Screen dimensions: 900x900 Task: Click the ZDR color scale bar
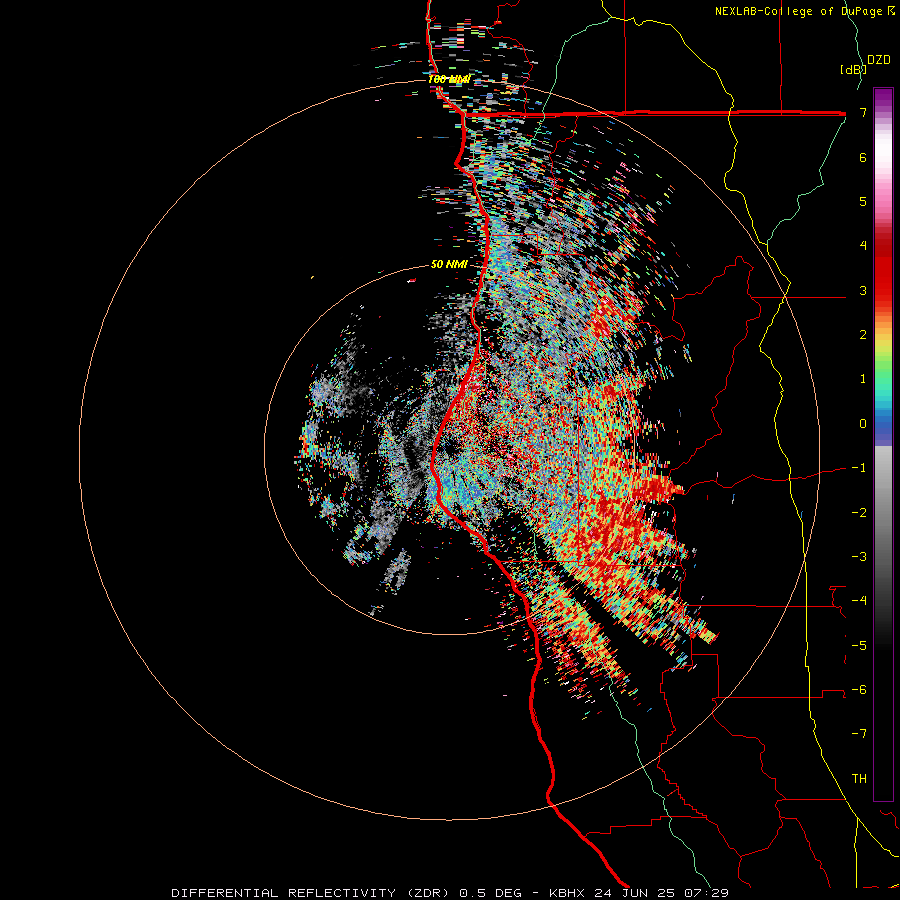tap(883, 444)
